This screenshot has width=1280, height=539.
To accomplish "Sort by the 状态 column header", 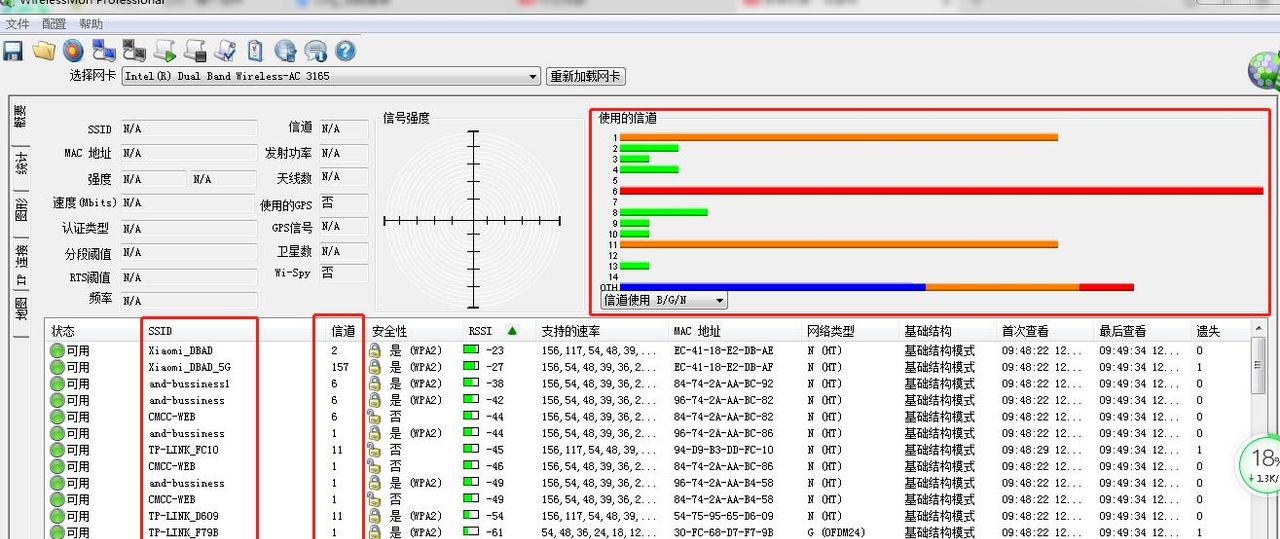I will tap(94, 331).
